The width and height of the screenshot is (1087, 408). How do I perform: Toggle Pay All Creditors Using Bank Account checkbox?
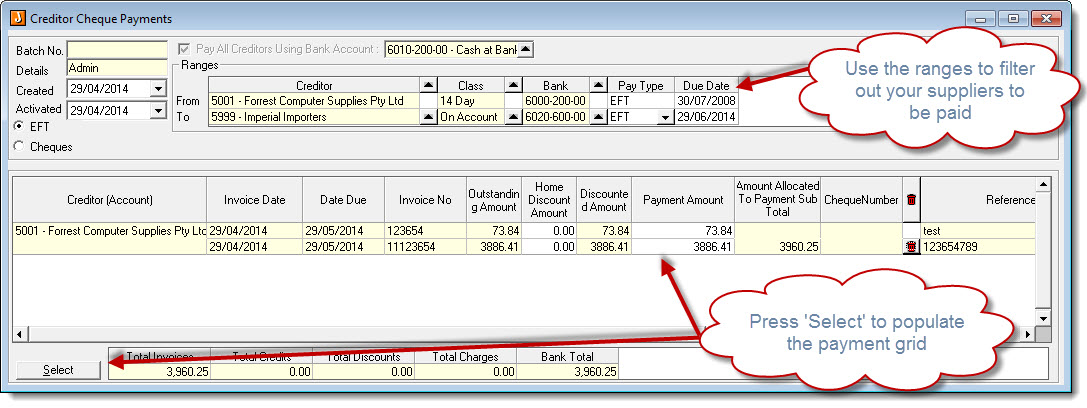[x=184, y=49]
